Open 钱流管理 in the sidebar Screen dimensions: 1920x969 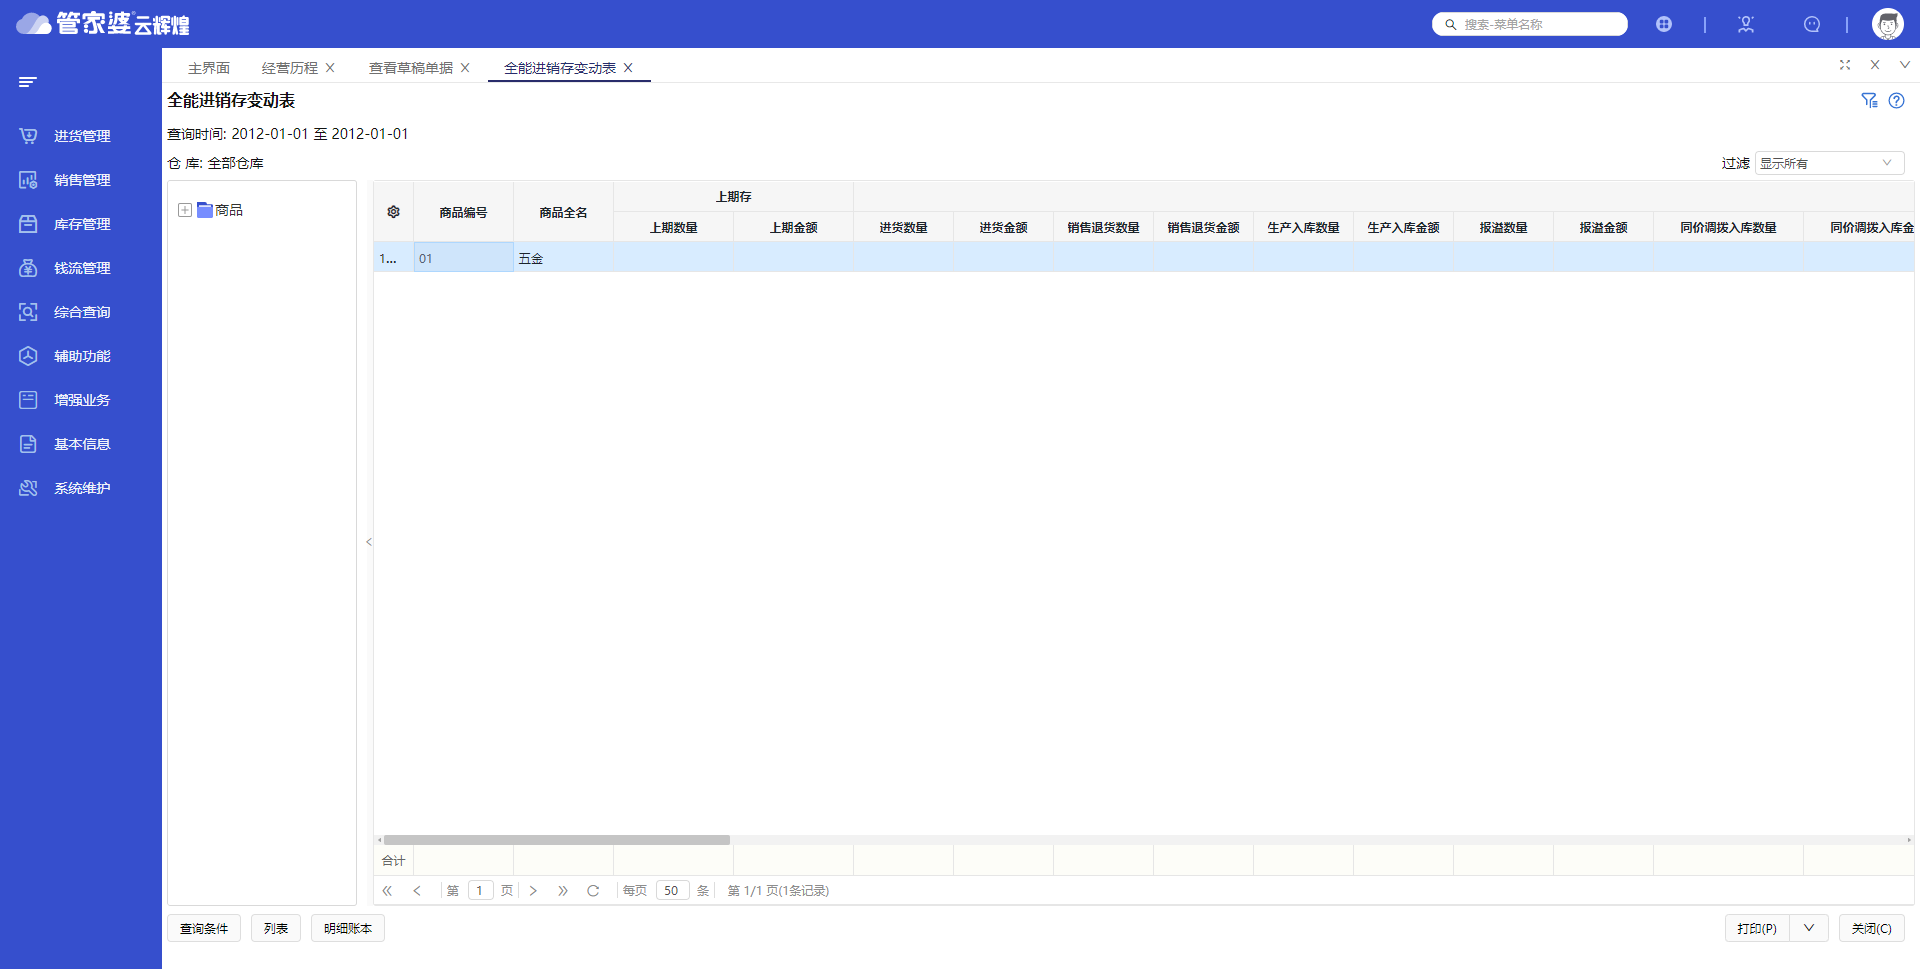pyautogui.click(x=81, y=268)
